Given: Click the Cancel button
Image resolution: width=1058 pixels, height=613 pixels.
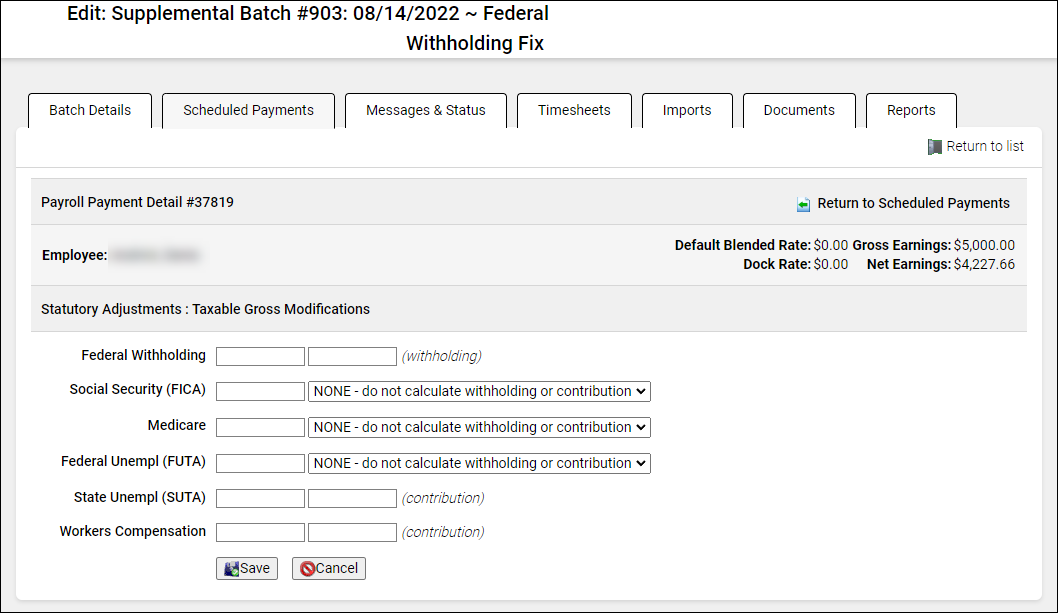Looking at the screenshot, I should tap(329, 568).
